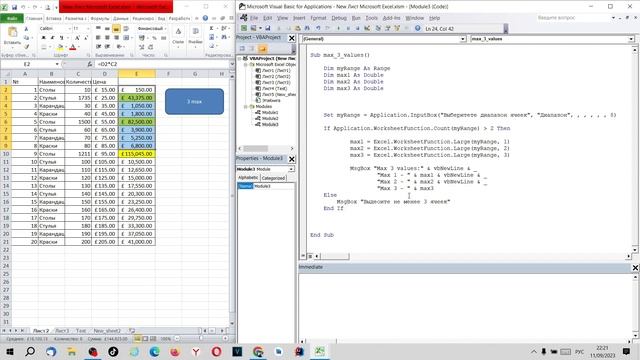The image size is (640, 360).
Task: Click View Code icon in Project panel
Action: pos(242,49)
